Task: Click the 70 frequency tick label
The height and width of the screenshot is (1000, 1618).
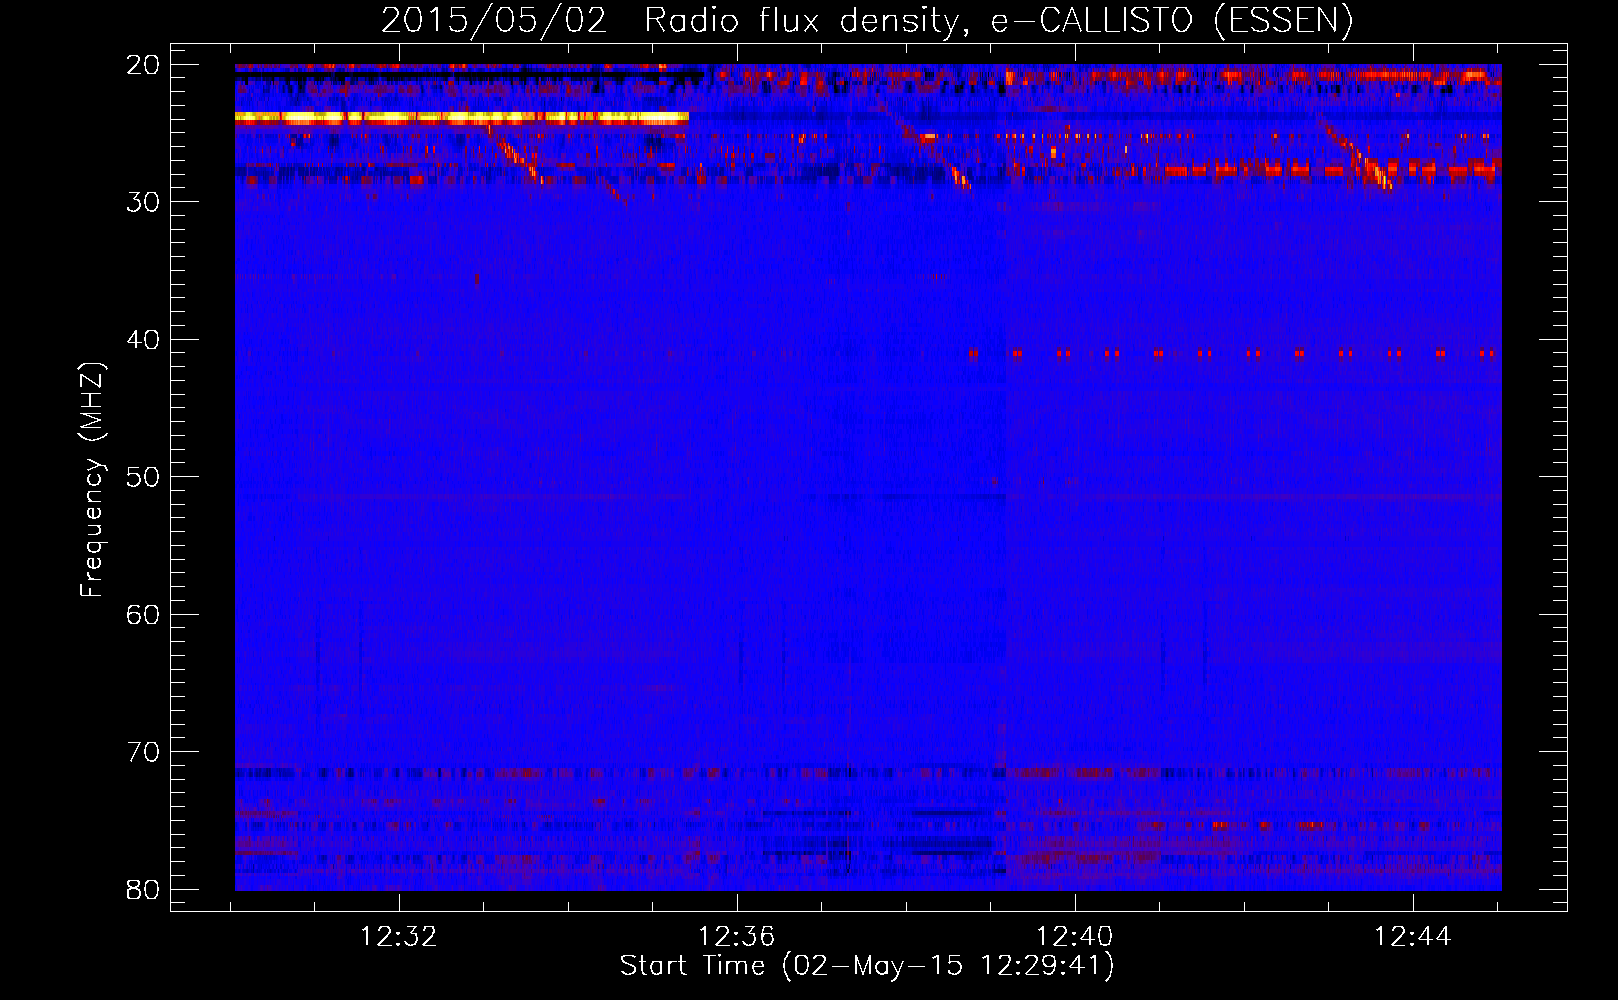Action: pyautogui.click(x=144, y=752)
